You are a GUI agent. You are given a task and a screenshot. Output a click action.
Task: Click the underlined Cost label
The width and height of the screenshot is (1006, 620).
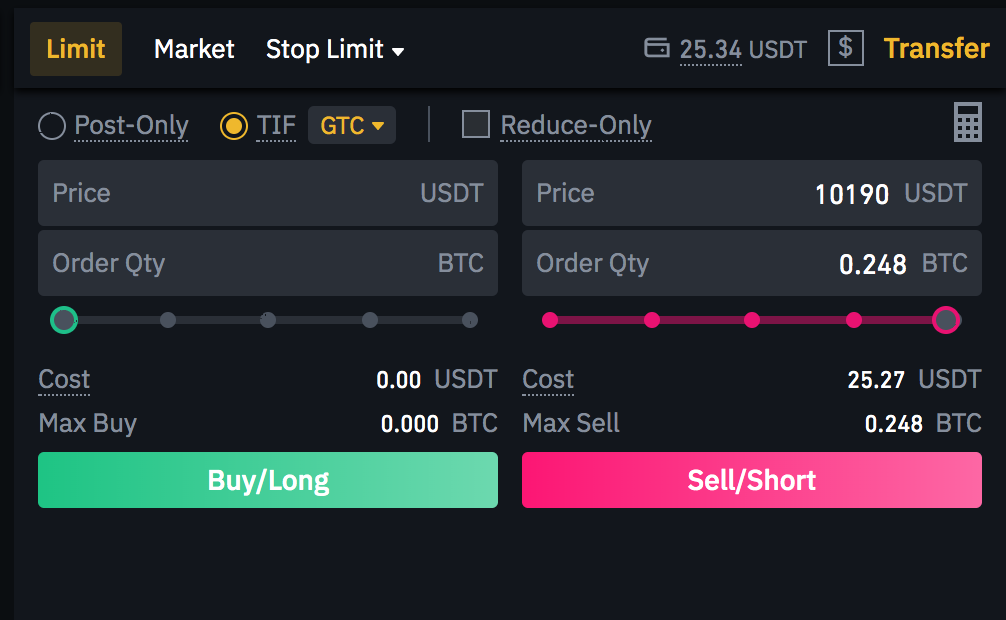[x=63, y=380]
